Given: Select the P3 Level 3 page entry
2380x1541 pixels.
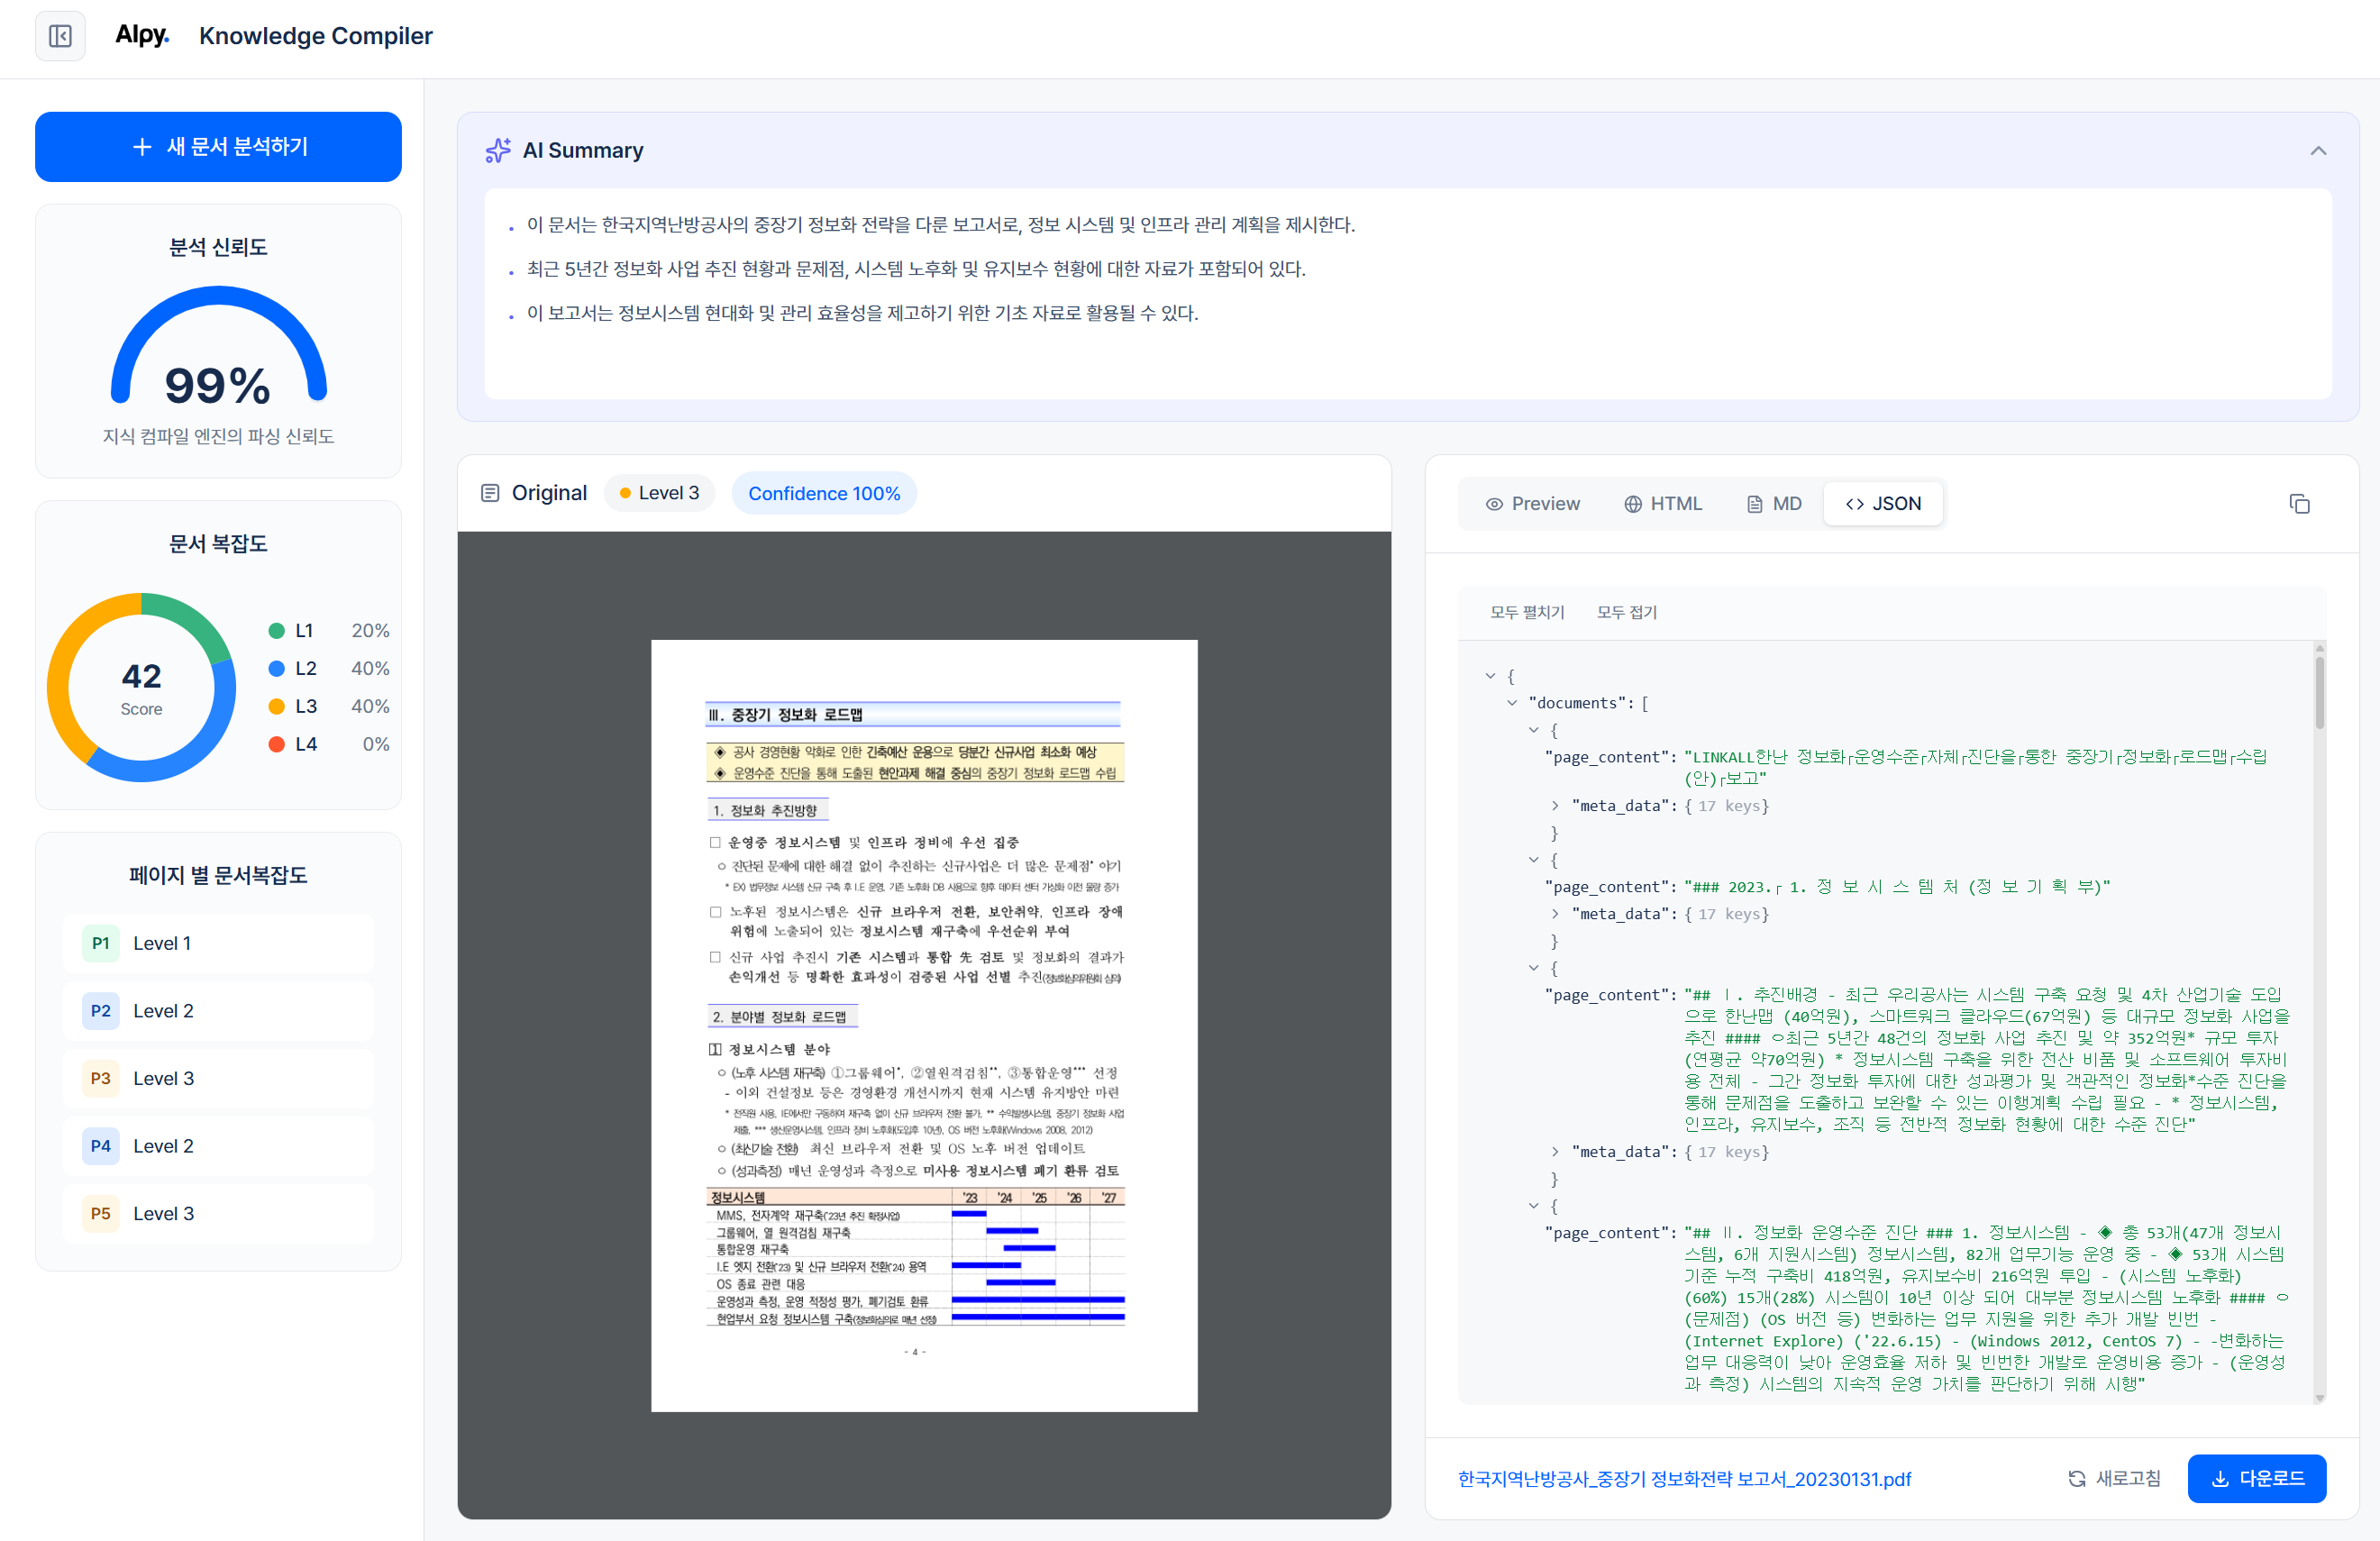Looking at the screenshot, I should click(218, 1078).
